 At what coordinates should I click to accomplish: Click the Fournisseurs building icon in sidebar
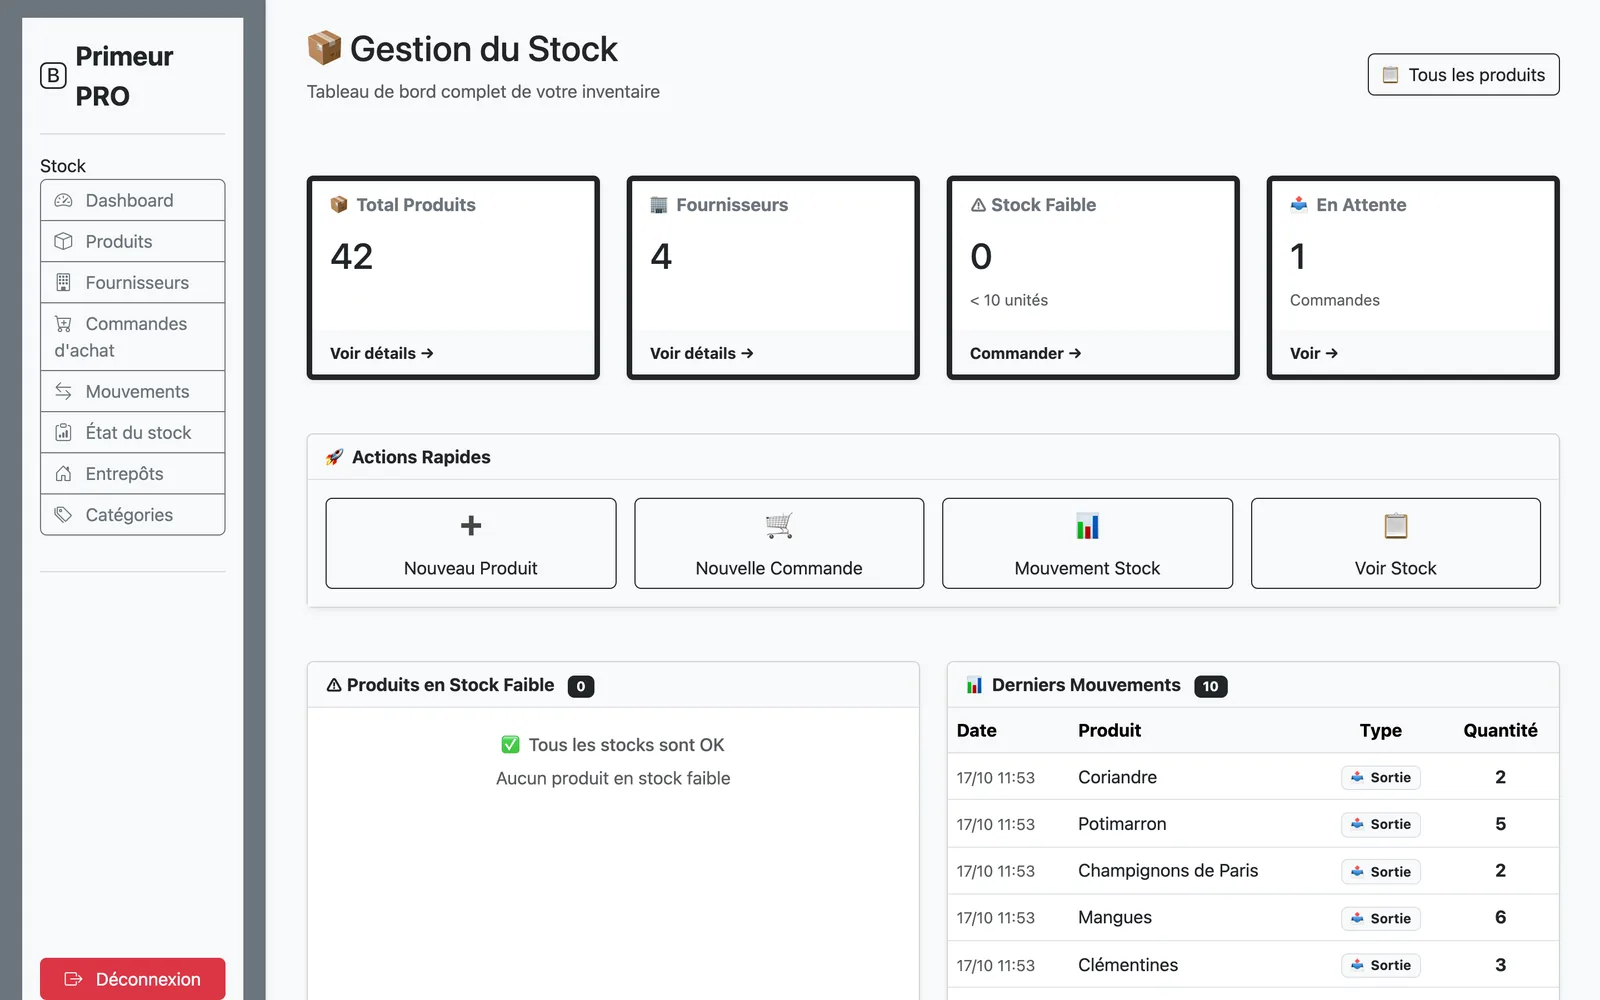(63, 282)
